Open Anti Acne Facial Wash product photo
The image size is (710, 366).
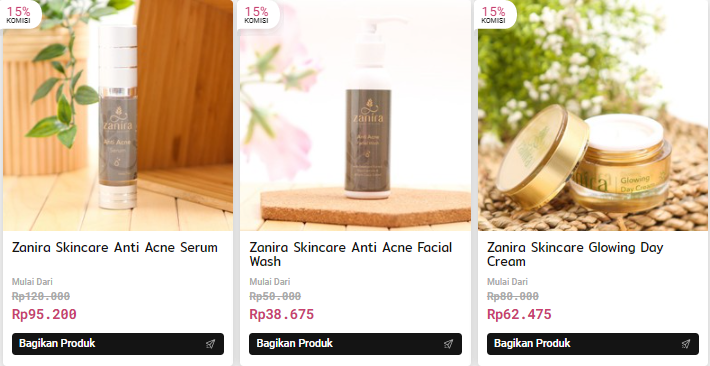click(x=355, y=116)
